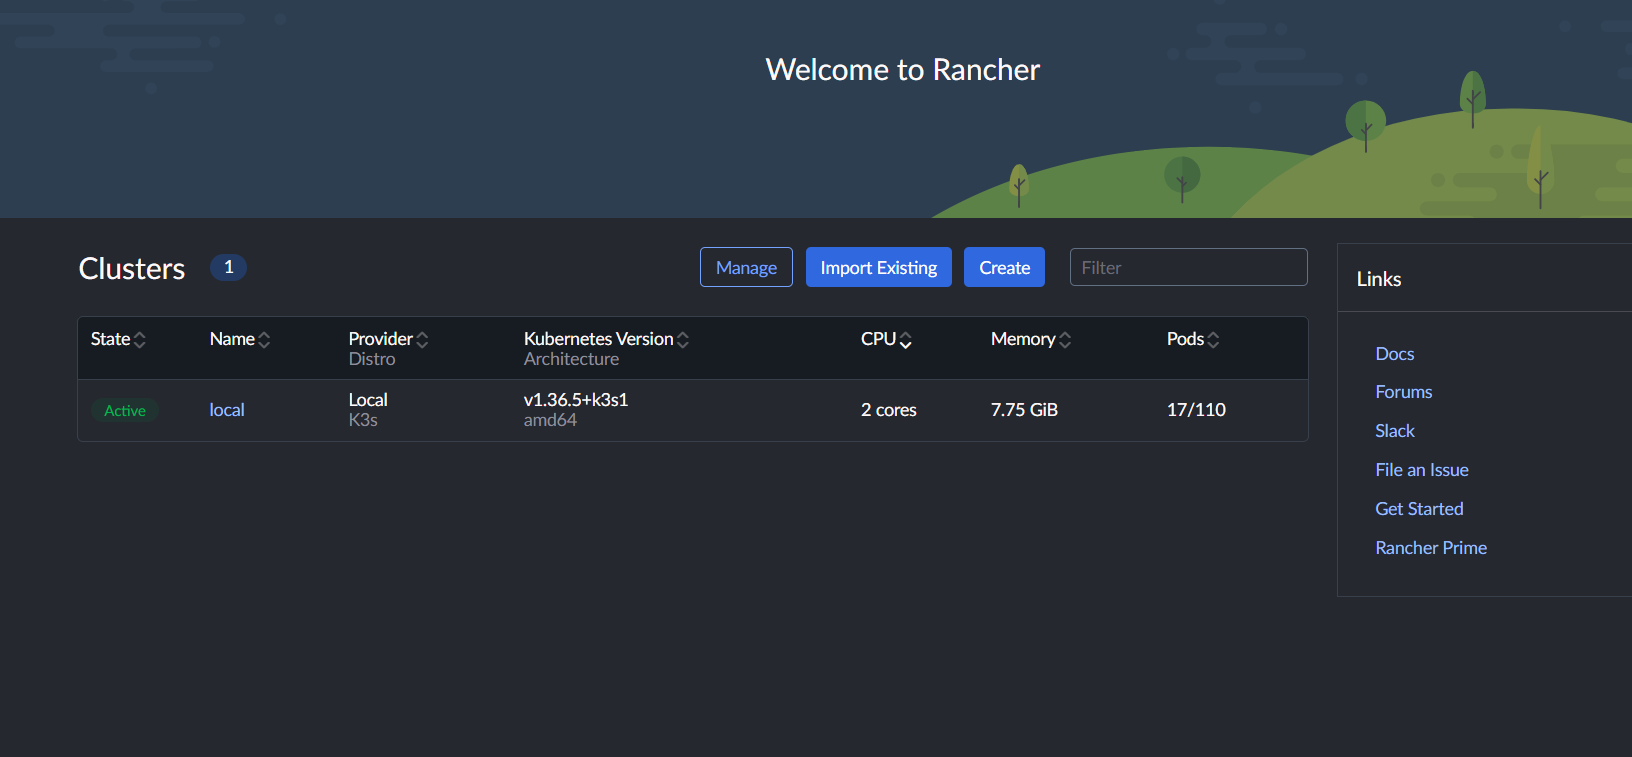Sort clusters by State column
Viewport: 1632px width, 757px height.
click(118, 339)
